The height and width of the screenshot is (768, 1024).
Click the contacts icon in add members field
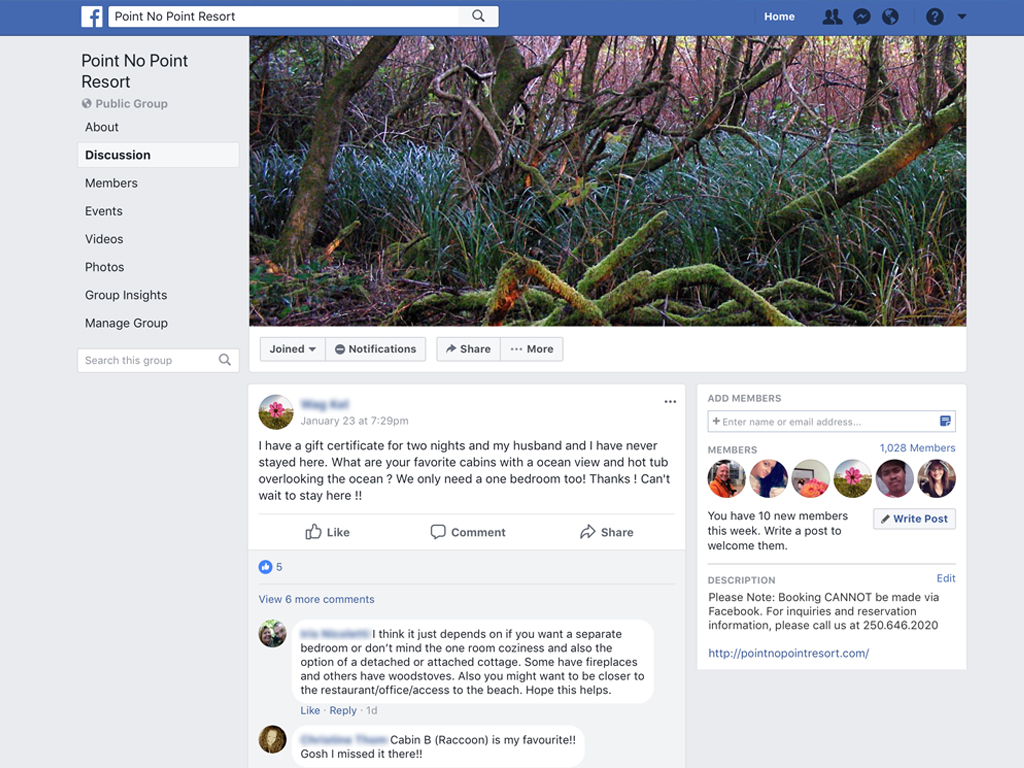tap(945, 421)
